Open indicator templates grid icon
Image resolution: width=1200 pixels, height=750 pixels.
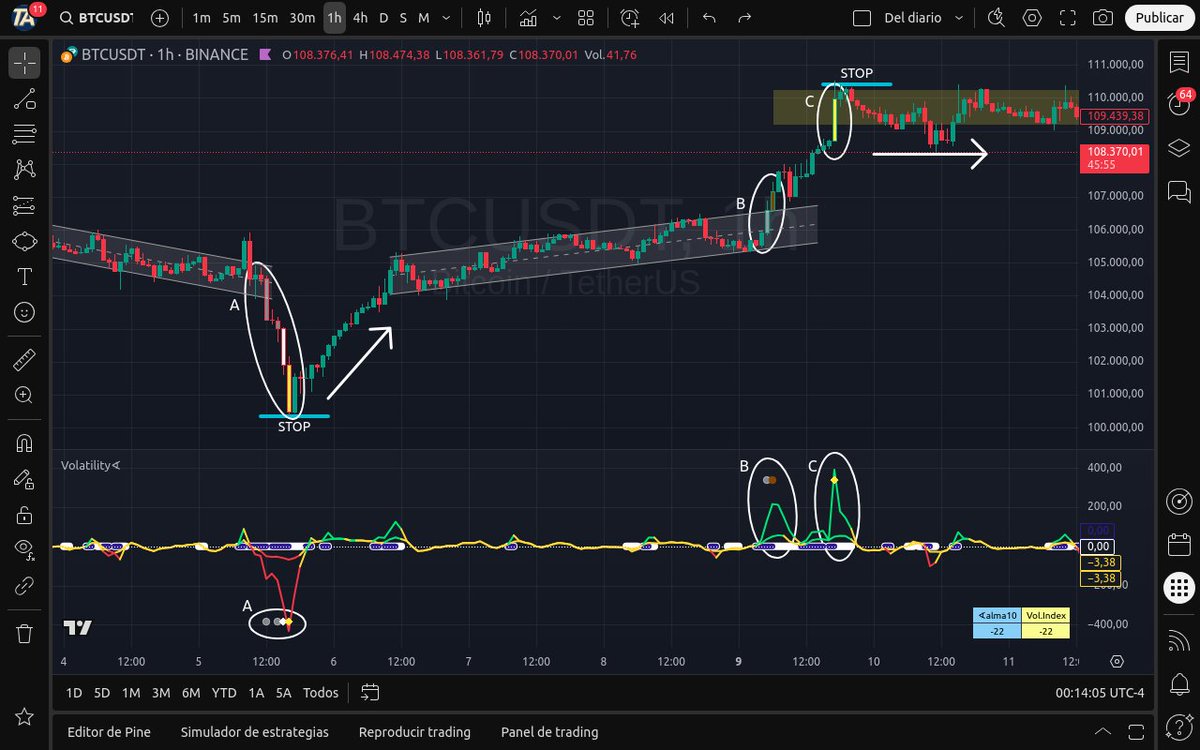(586, 18)
